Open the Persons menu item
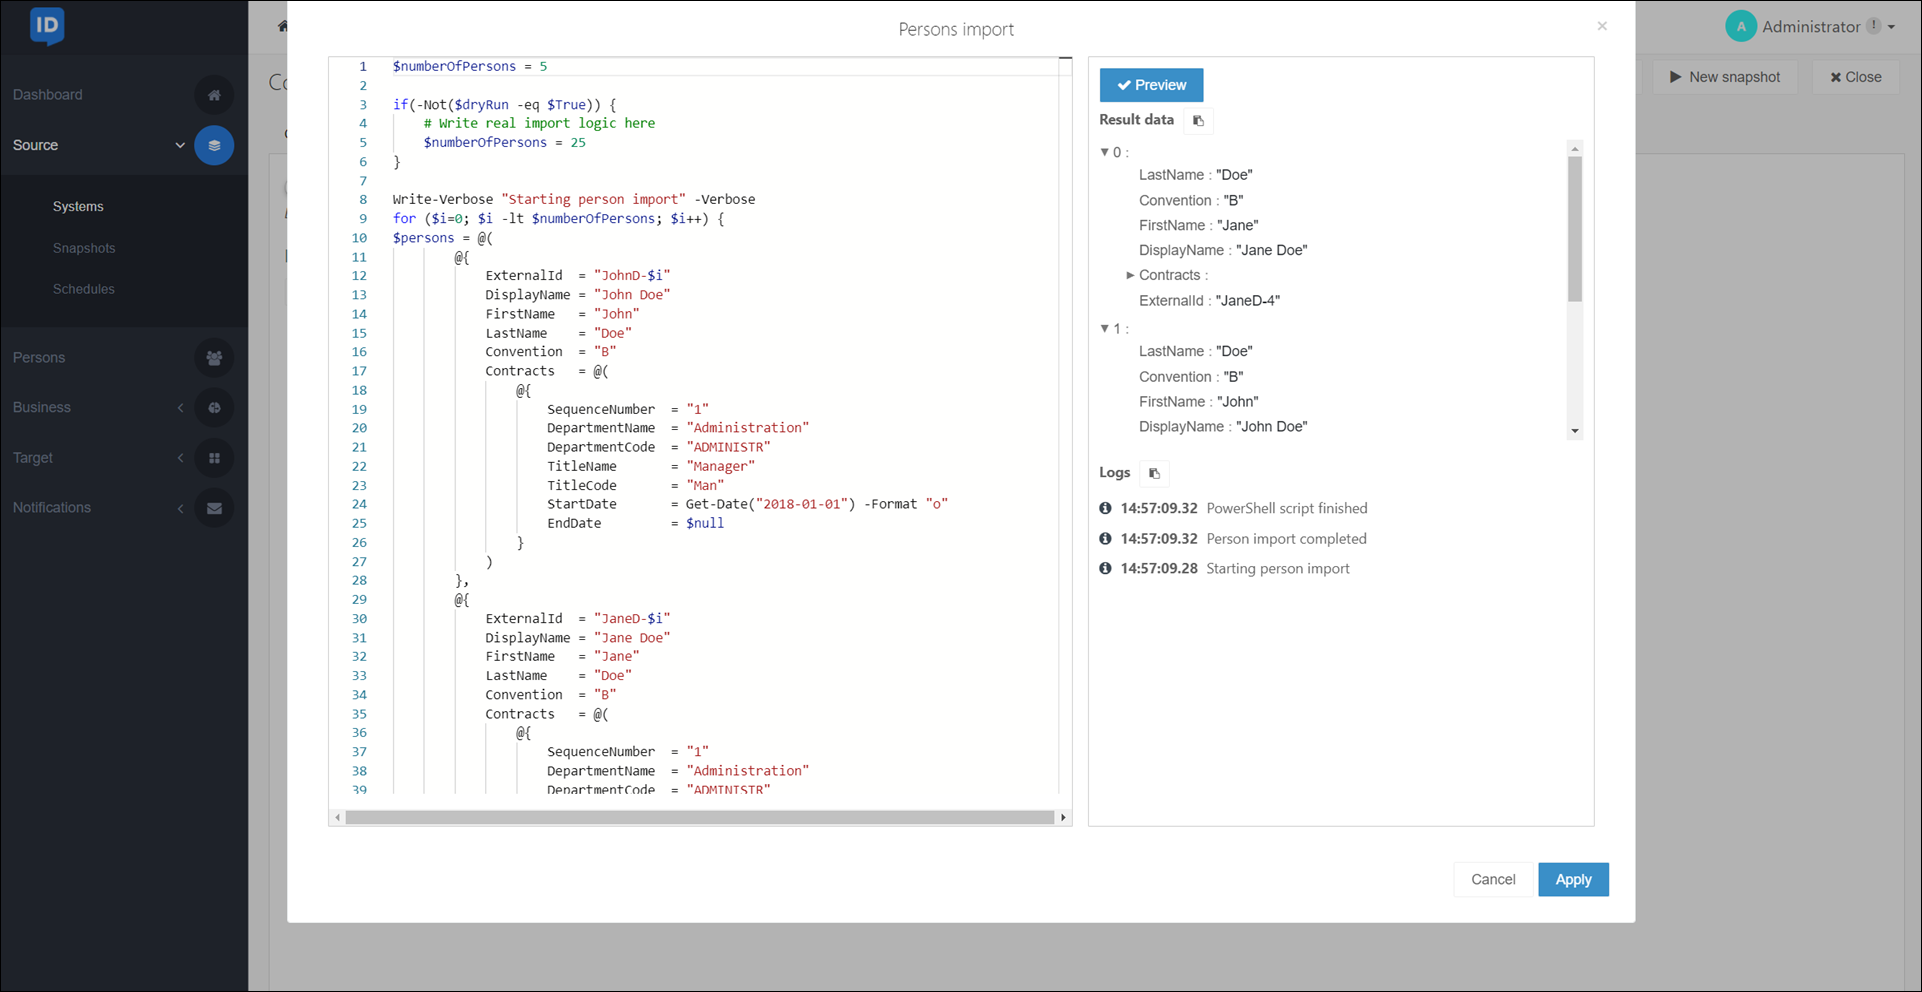 point(39,357)
